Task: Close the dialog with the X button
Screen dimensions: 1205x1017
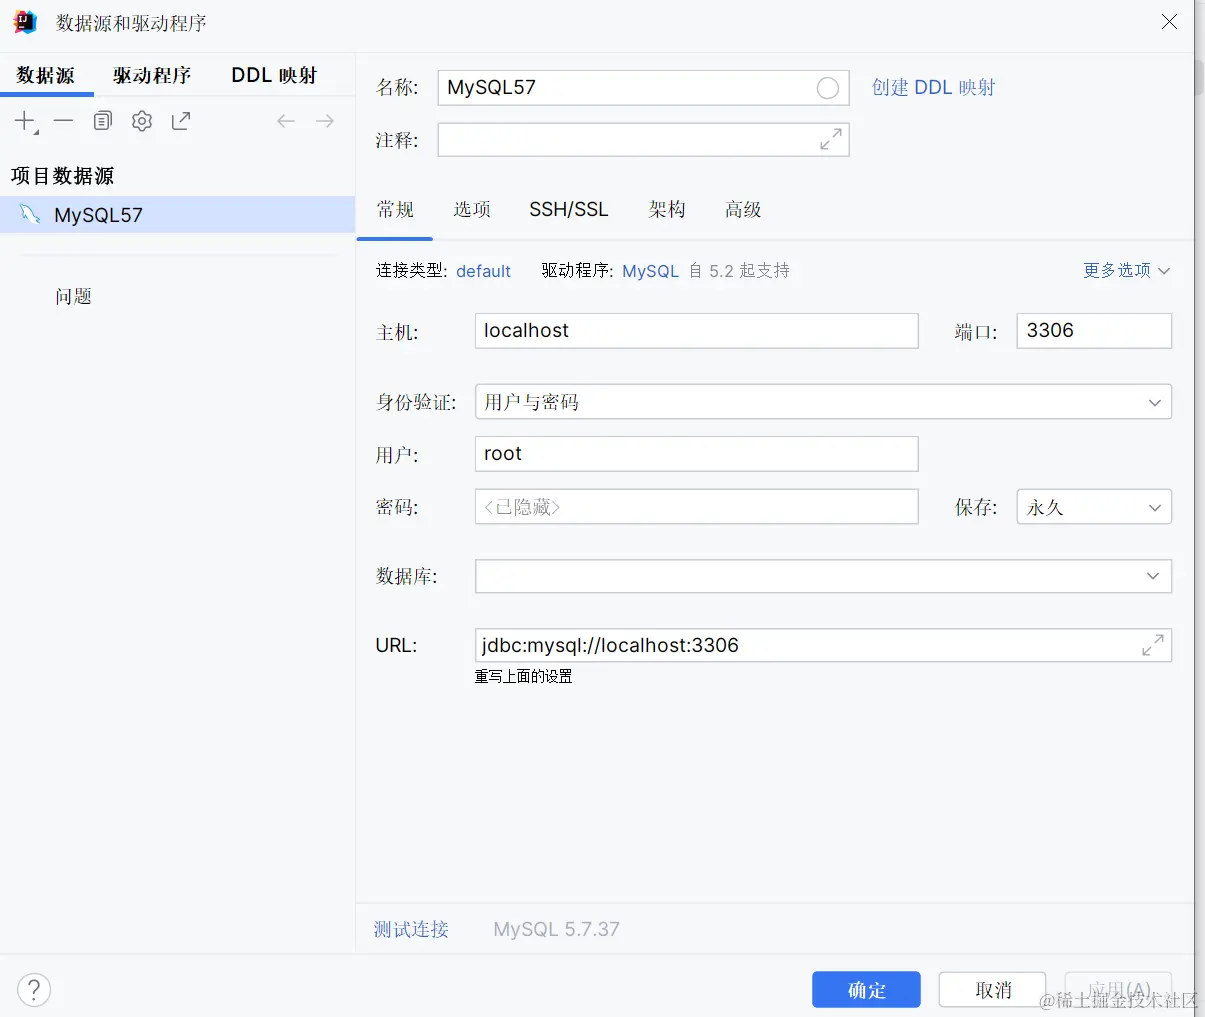Action: pyautogui.click(x=1169, y=22)
